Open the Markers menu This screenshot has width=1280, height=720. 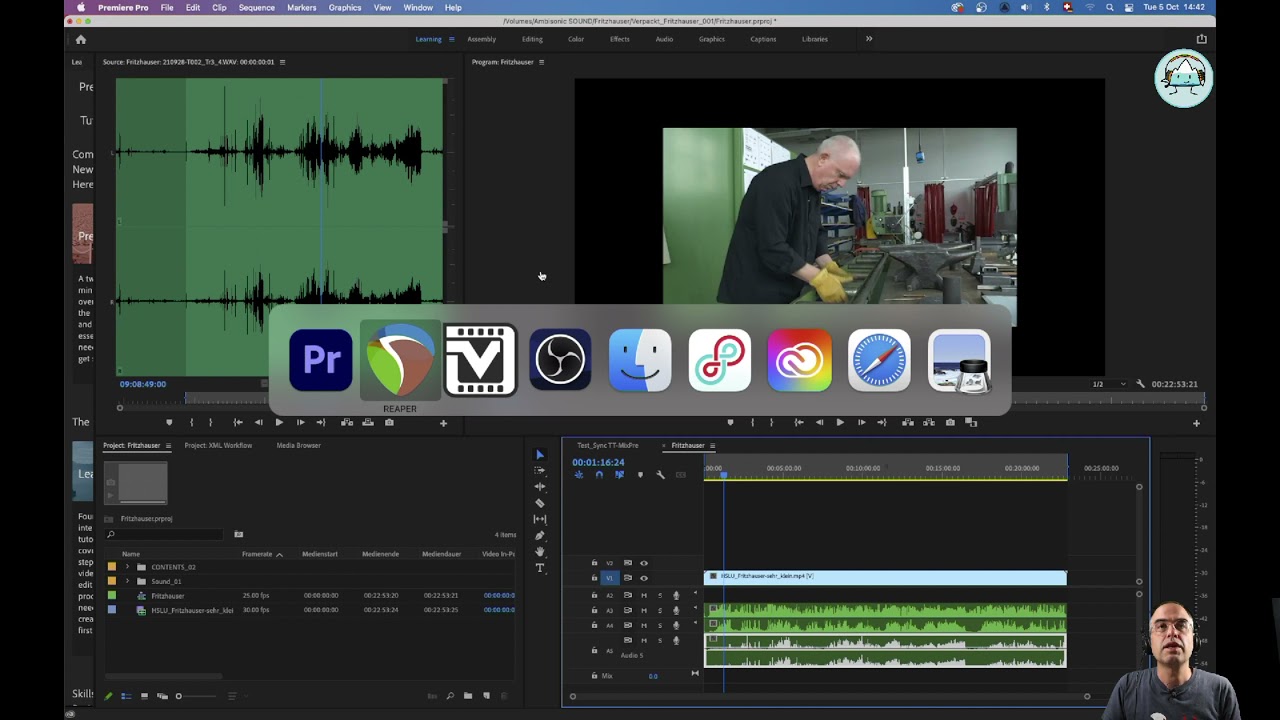coord(301,7)
